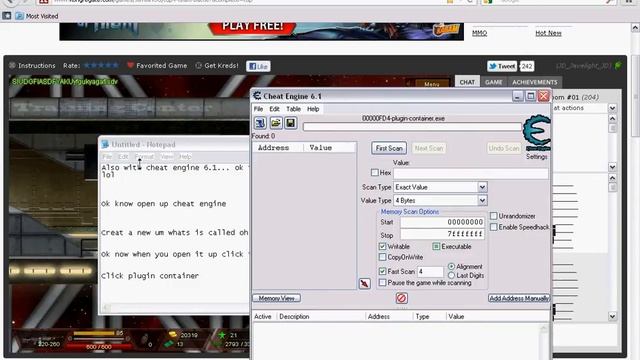Switch to the CHAT tab
The height and width of the screenshot is (360, 640).
pos(467,82)
